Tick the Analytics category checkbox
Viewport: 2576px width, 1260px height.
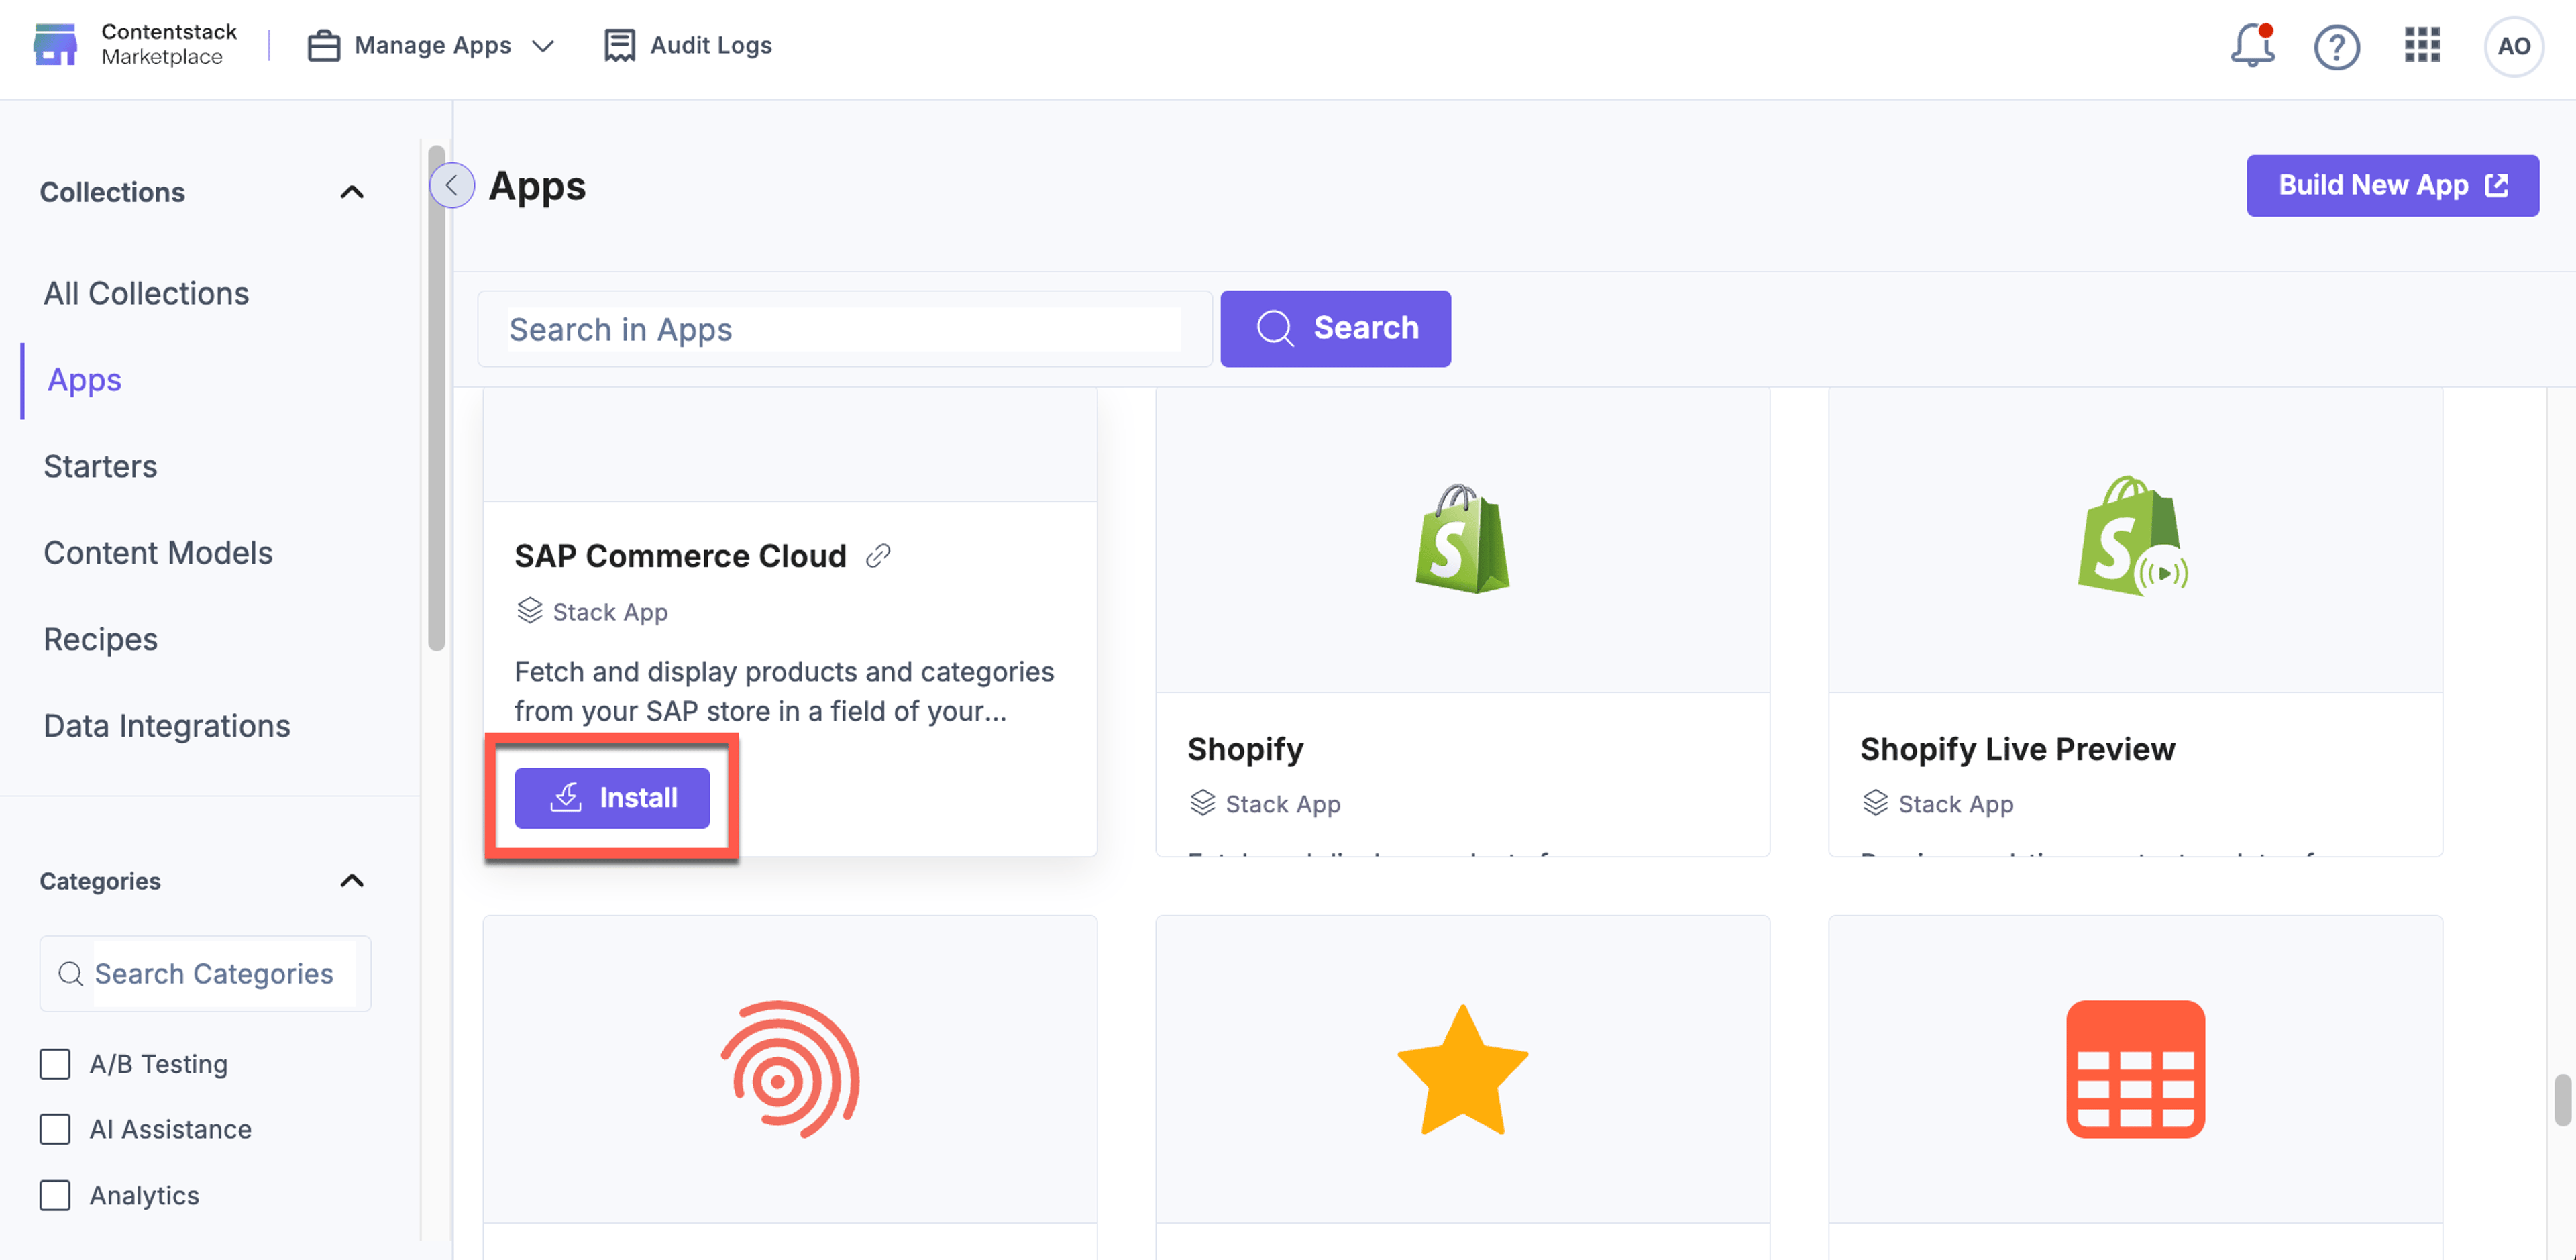coord(55,1195)
